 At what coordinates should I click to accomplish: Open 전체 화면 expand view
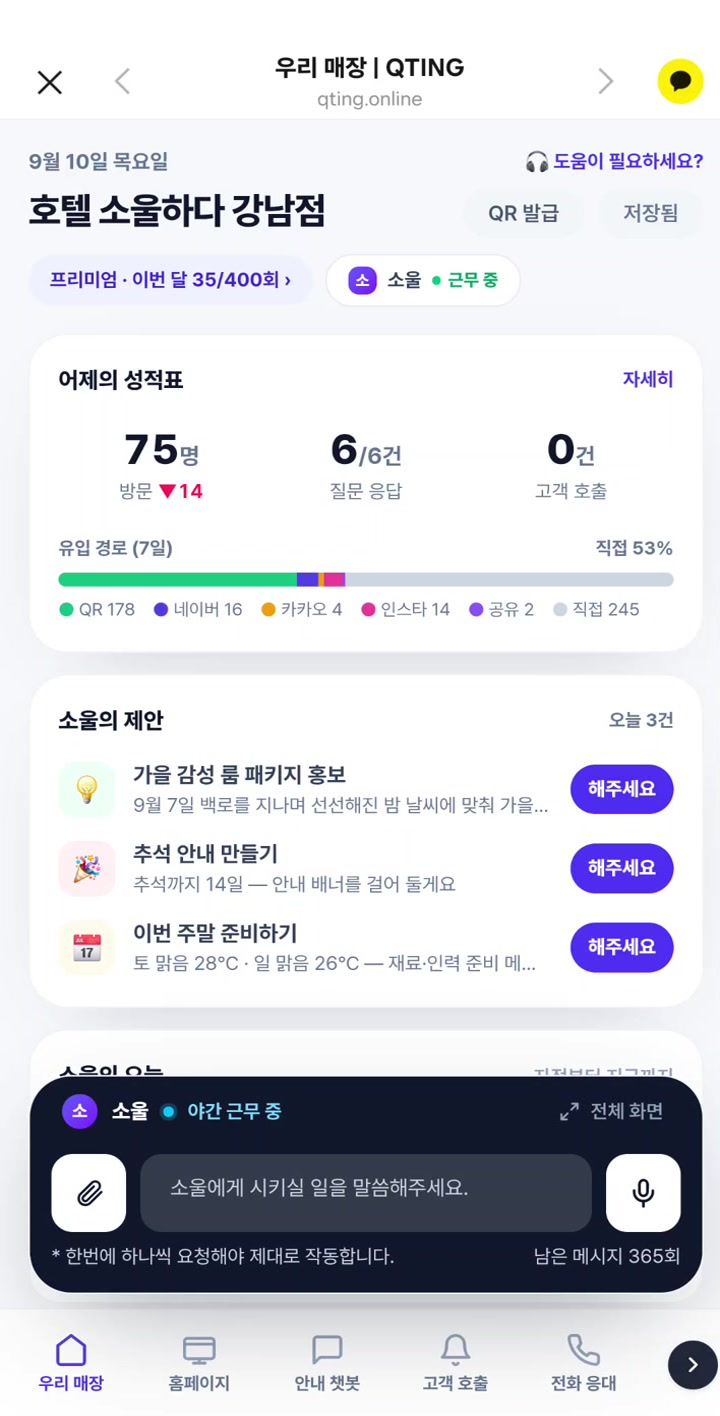611,1111
